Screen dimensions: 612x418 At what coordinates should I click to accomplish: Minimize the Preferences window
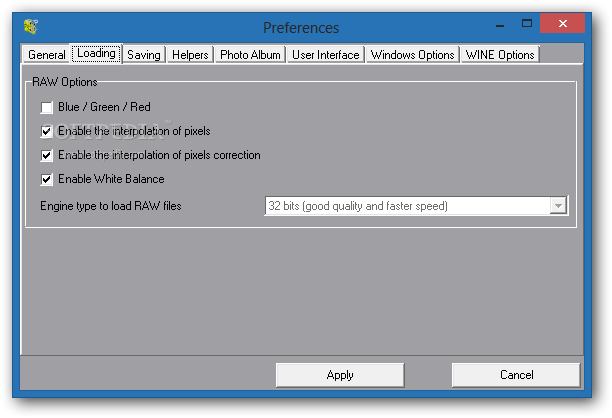(x=500, y=24)
